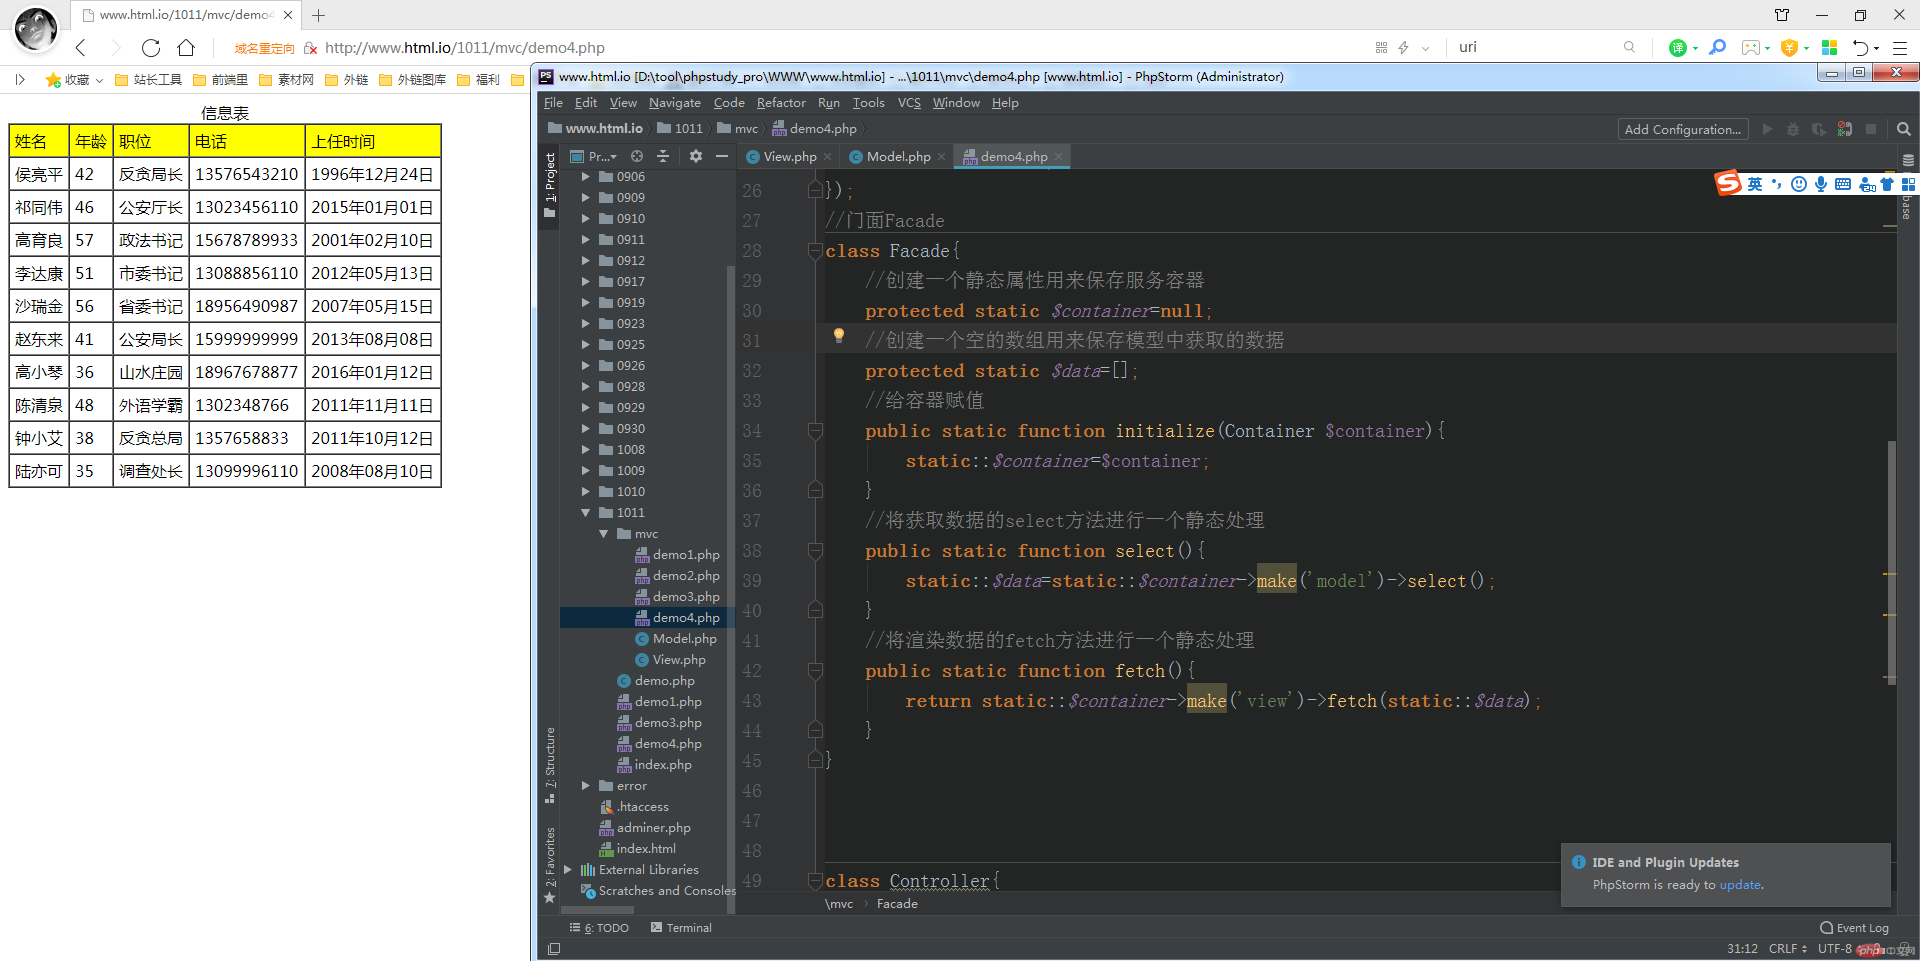
Task: Collapse the 1011 folder in project tree
Action: [x=586, y=513]
